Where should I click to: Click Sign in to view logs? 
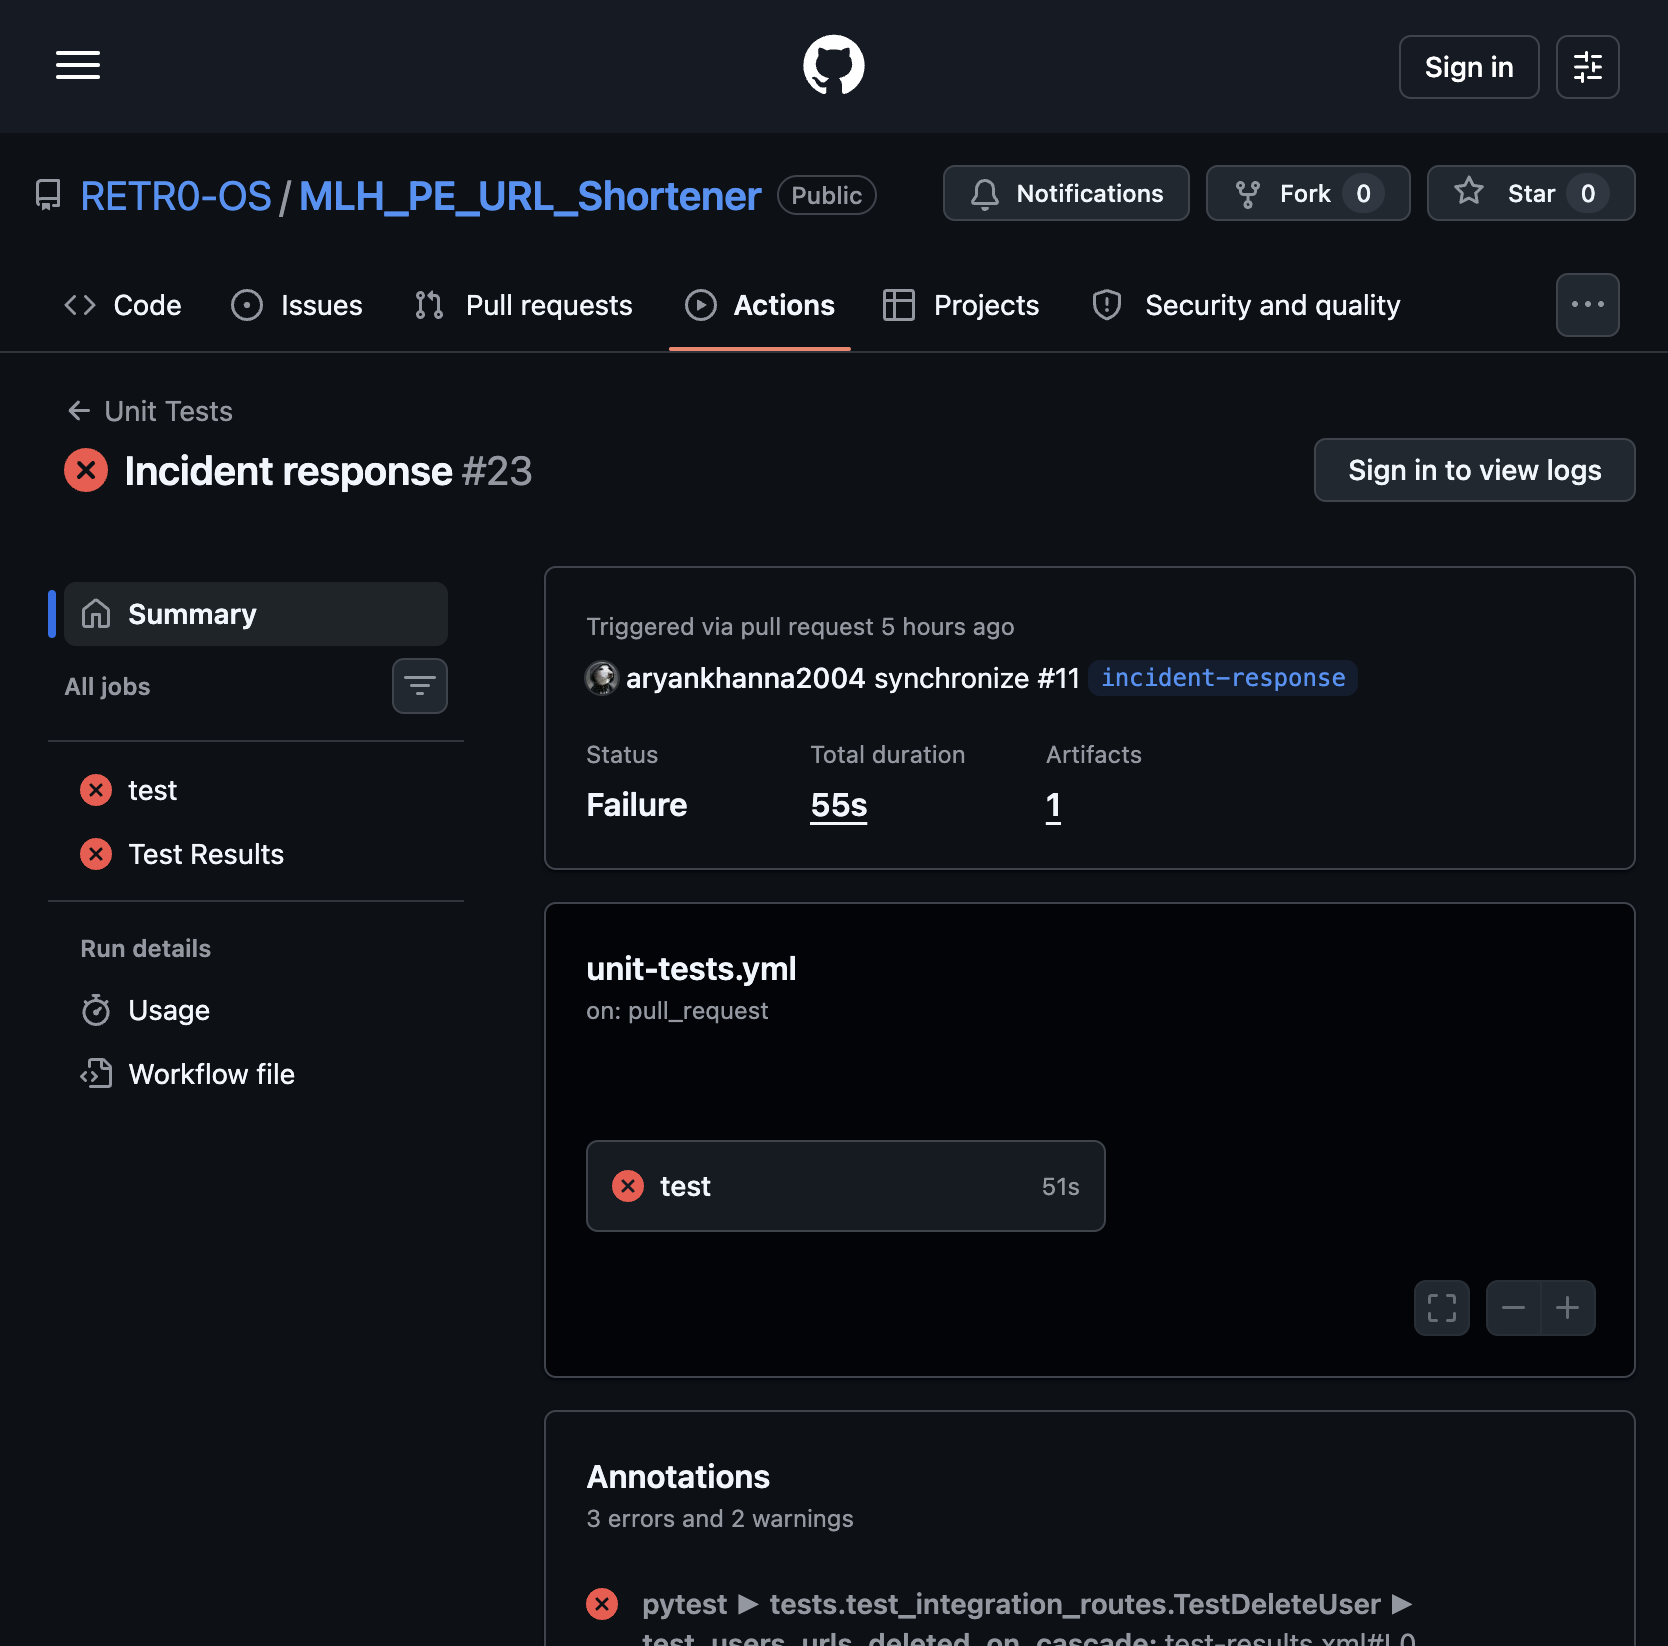tap(1474, 470)
